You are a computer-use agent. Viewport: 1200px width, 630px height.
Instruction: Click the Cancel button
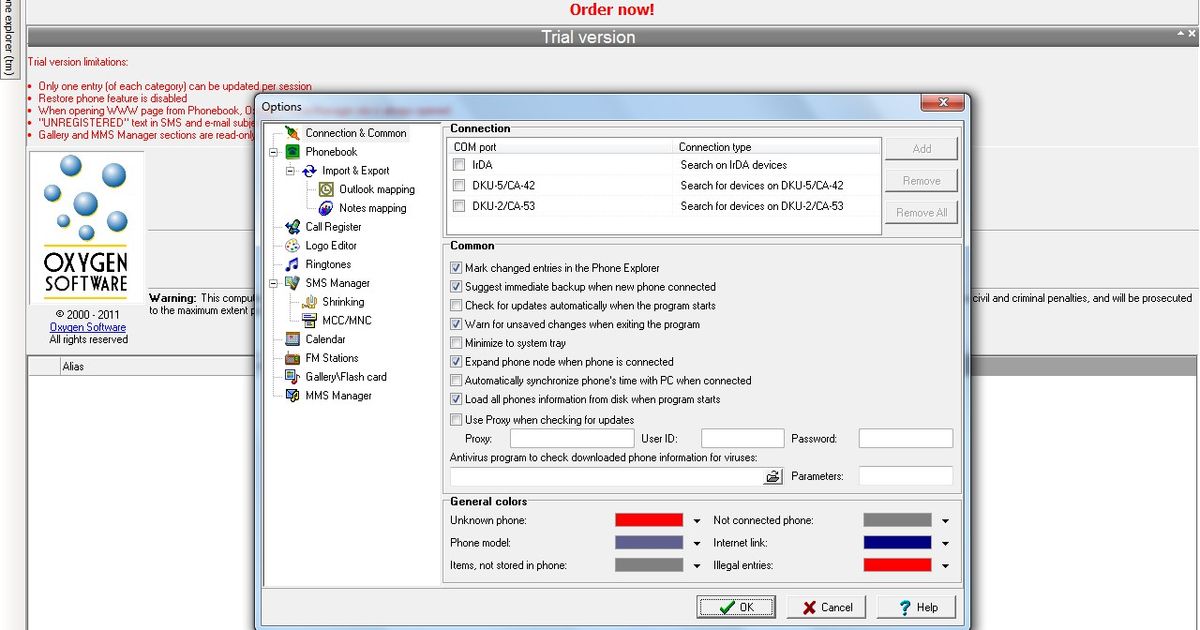[826, 607]
